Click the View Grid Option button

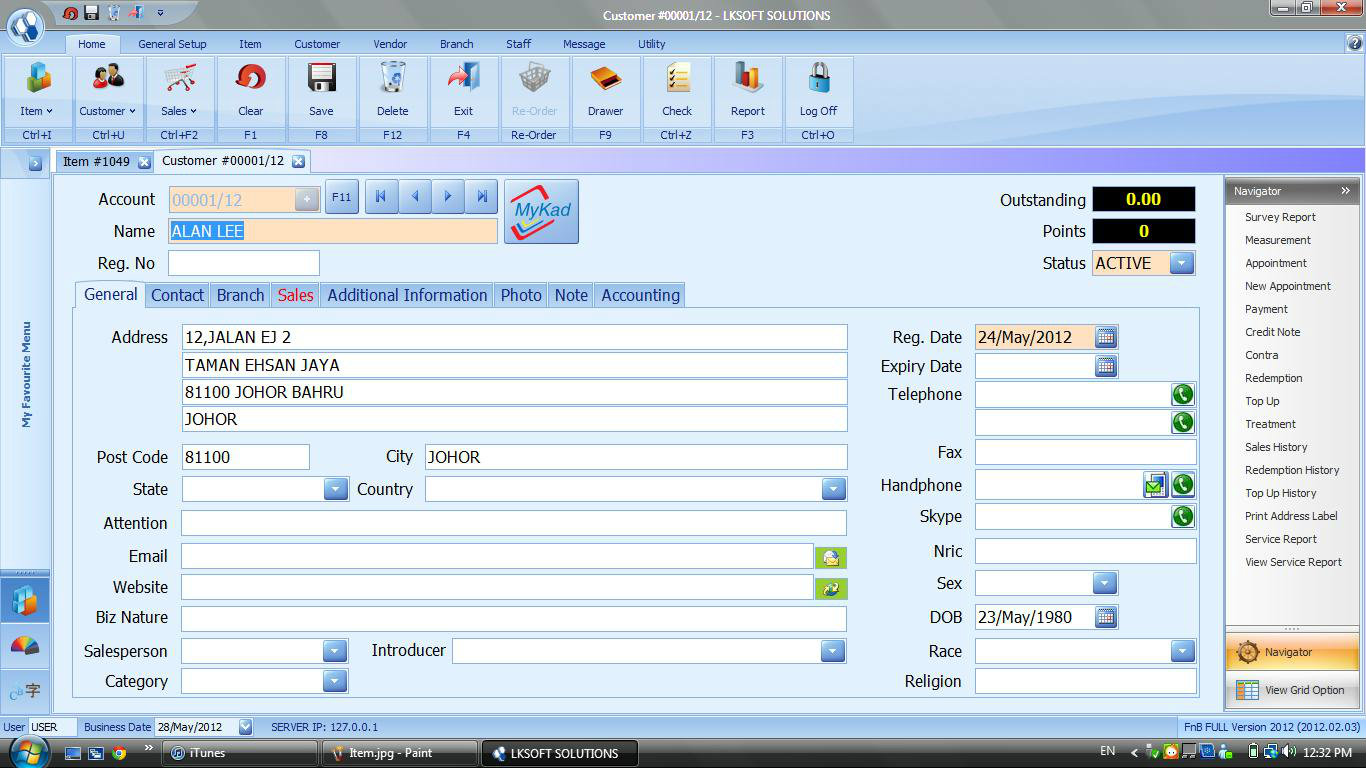pyautogui.click(x=1293, y=690)
